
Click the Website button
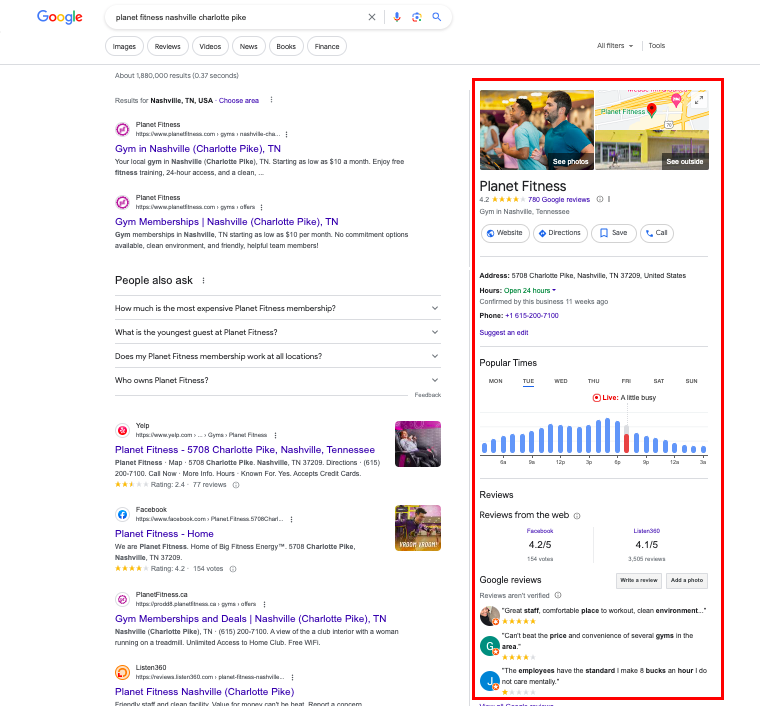click(x=505, y=233)
